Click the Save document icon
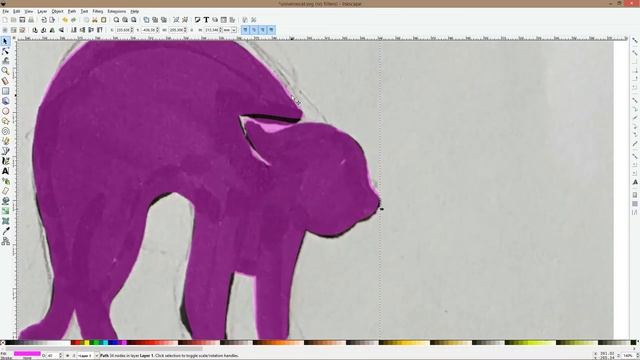This screenshot has height=360, width=640. coord(22,20)
